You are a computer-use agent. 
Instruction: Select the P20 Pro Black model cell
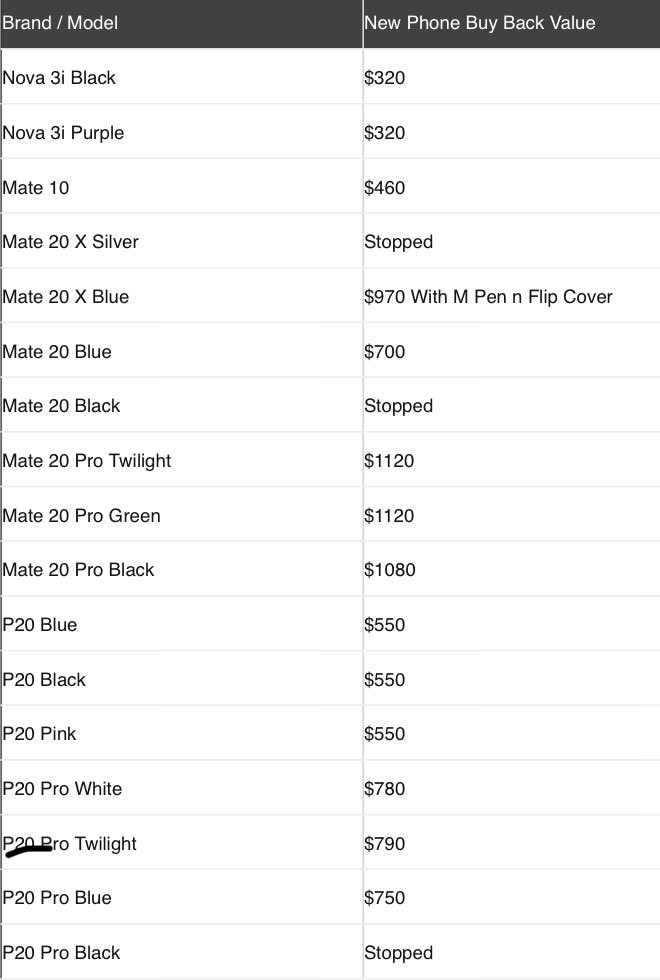point(59,953)
